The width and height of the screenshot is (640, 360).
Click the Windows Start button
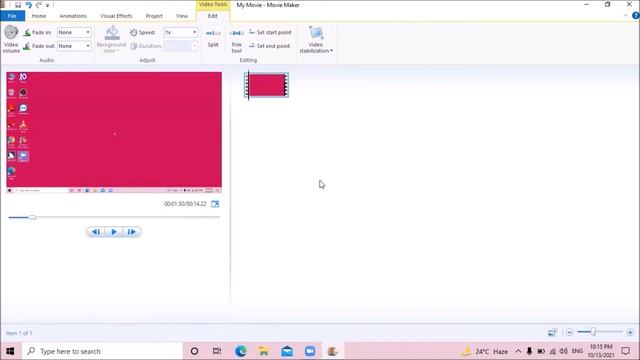(10, 351)
